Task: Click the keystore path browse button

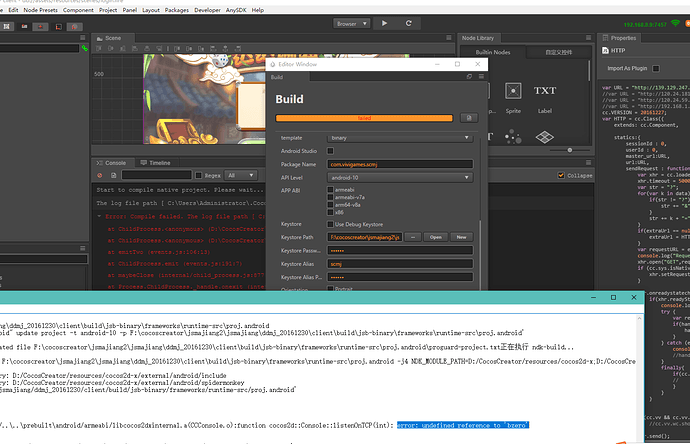Action: coord(412,237)
